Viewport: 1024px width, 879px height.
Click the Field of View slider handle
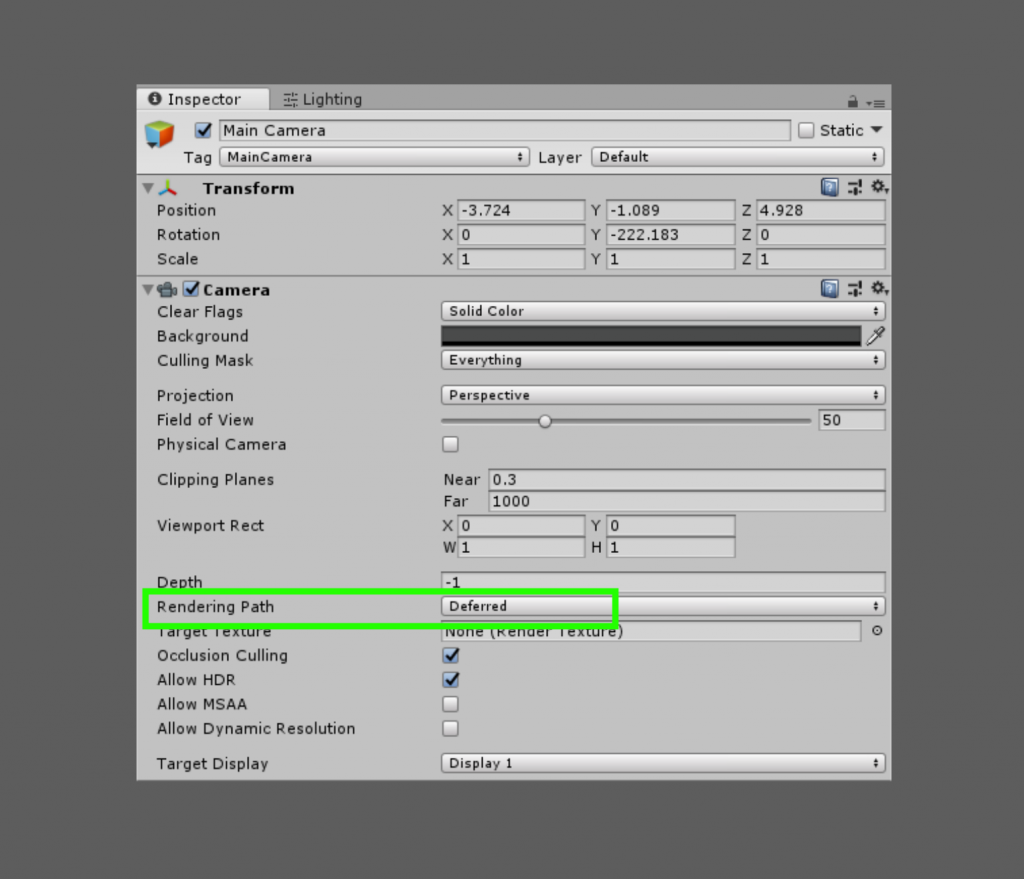[545, 421]
